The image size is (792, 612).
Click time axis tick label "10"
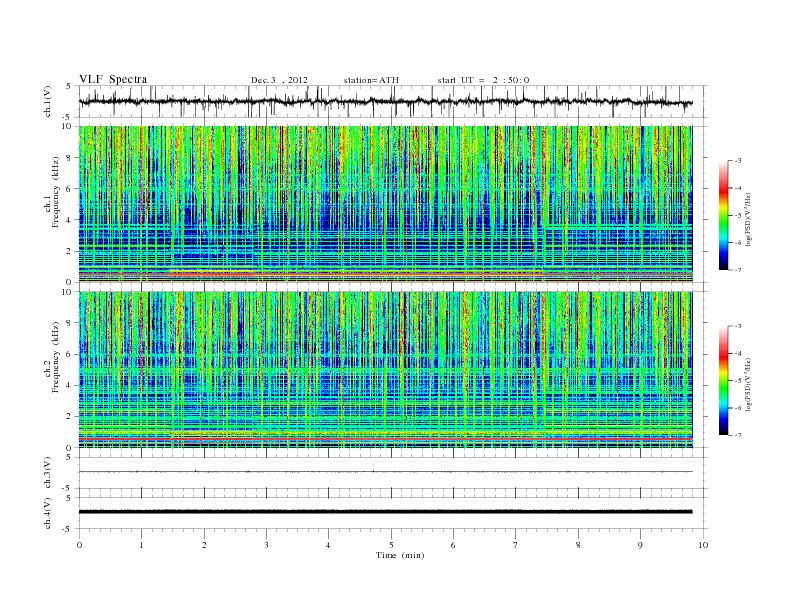point(703,545)
